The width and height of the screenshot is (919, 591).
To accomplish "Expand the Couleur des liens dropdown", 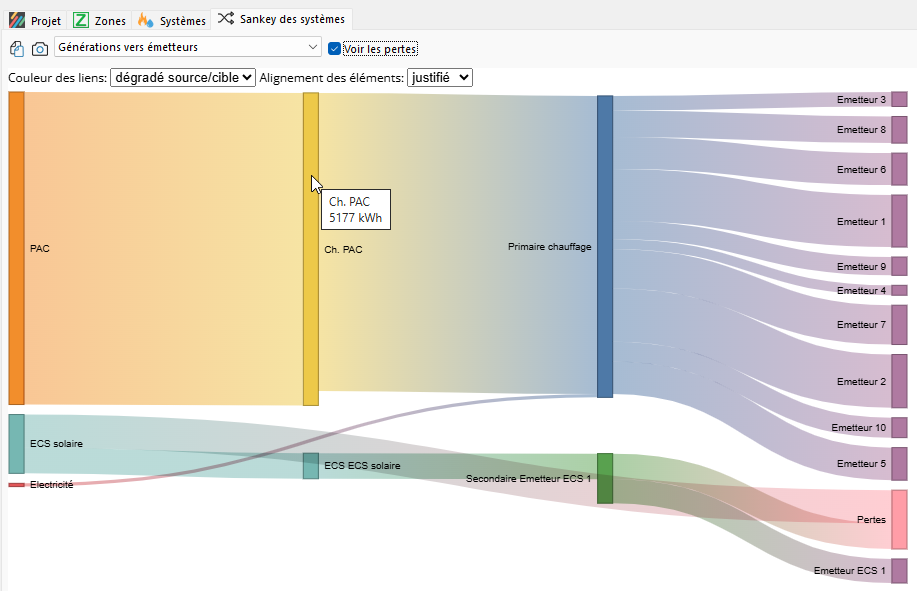I will (182, 77).
